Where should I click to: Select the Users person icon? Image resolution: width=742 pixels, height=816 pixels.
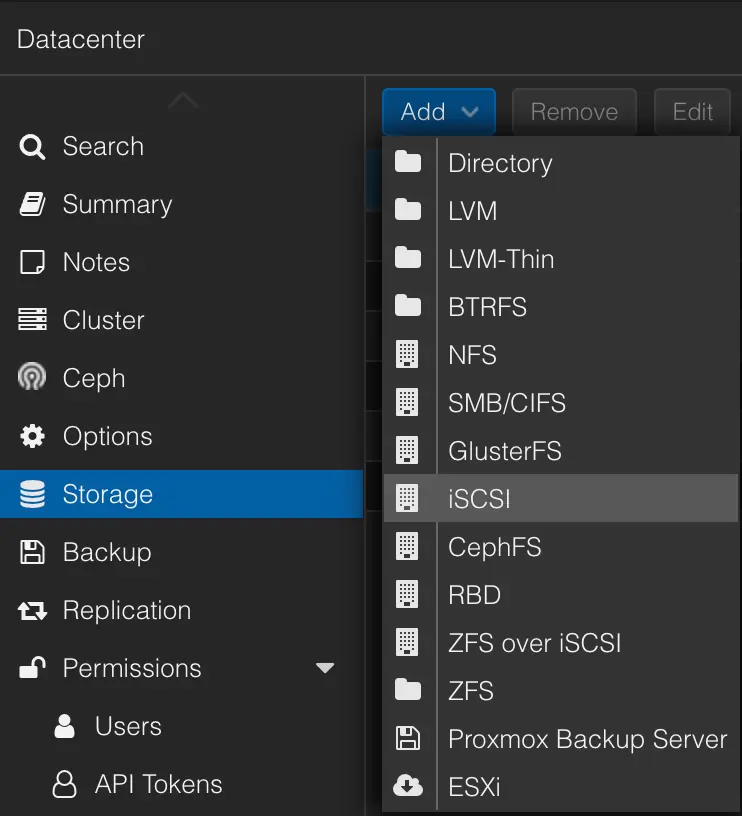pyautogui.click(x=63, y=726)
